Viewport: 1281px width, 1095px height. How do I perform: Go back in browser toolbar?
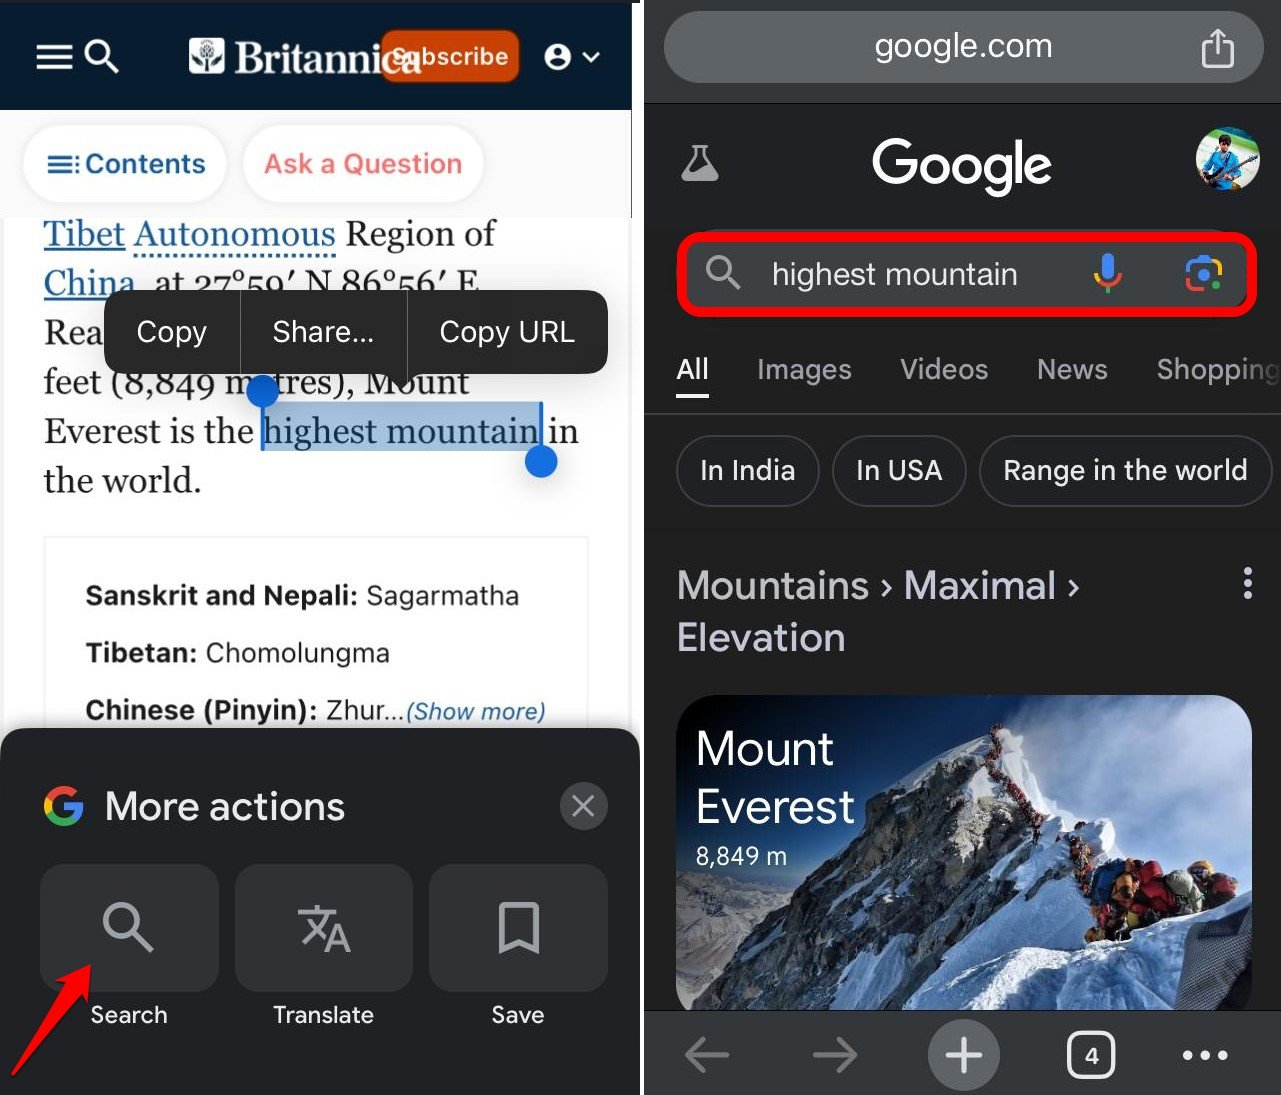coord(707,1055)
